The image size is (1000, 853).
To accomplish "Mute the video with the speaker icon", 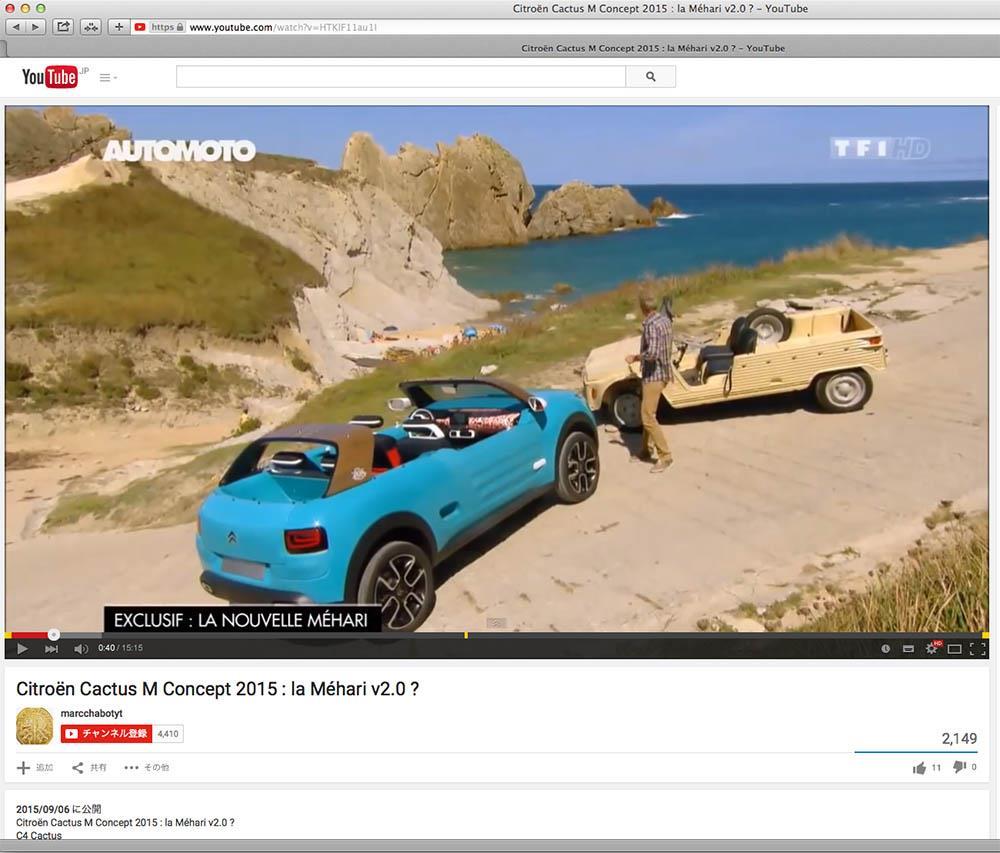I will coord(81,649).
